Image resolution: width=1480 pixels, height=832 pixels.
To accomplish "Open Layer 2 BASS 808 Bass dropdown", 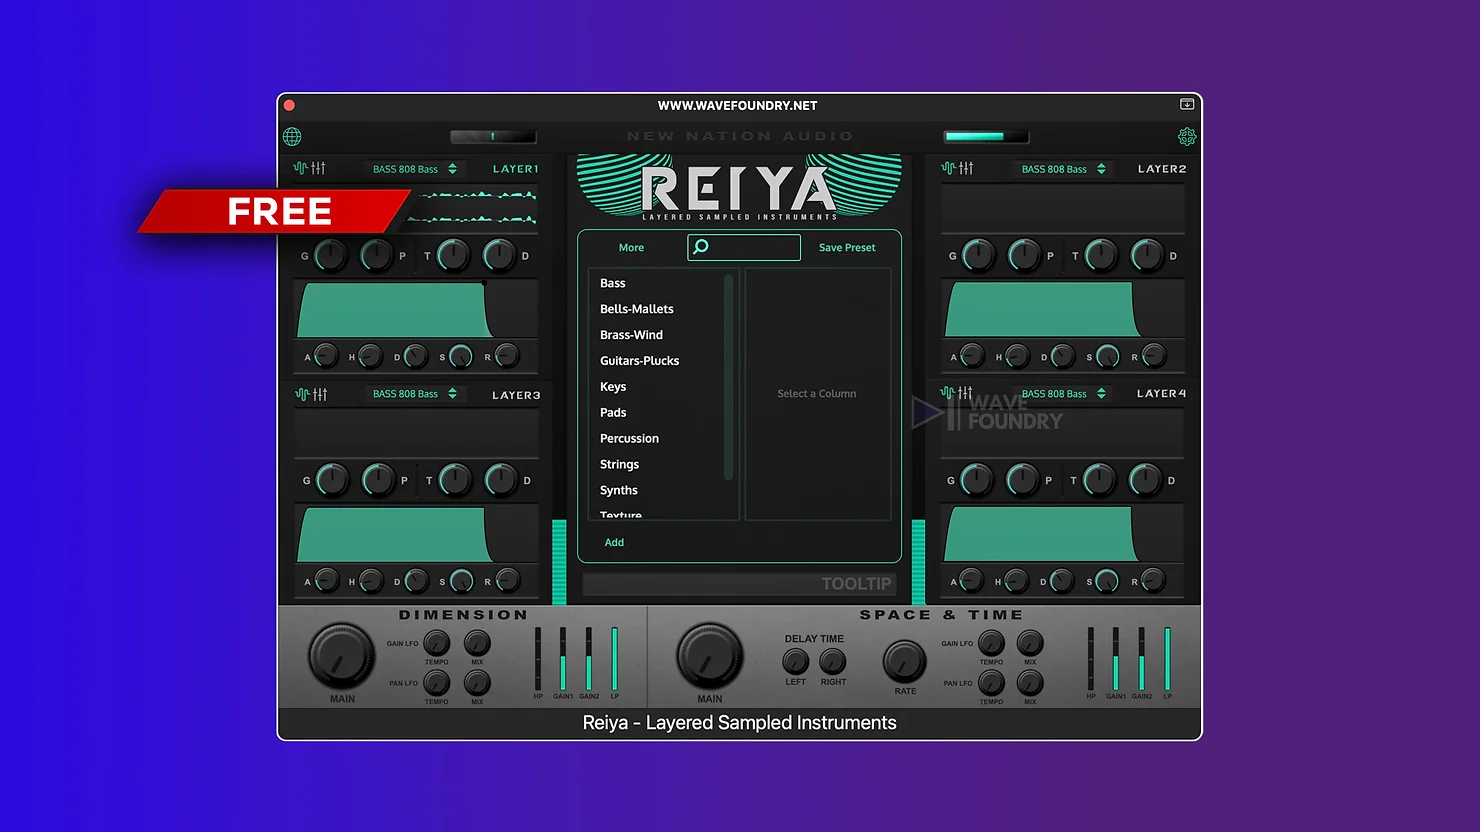I will [1063, 169].
